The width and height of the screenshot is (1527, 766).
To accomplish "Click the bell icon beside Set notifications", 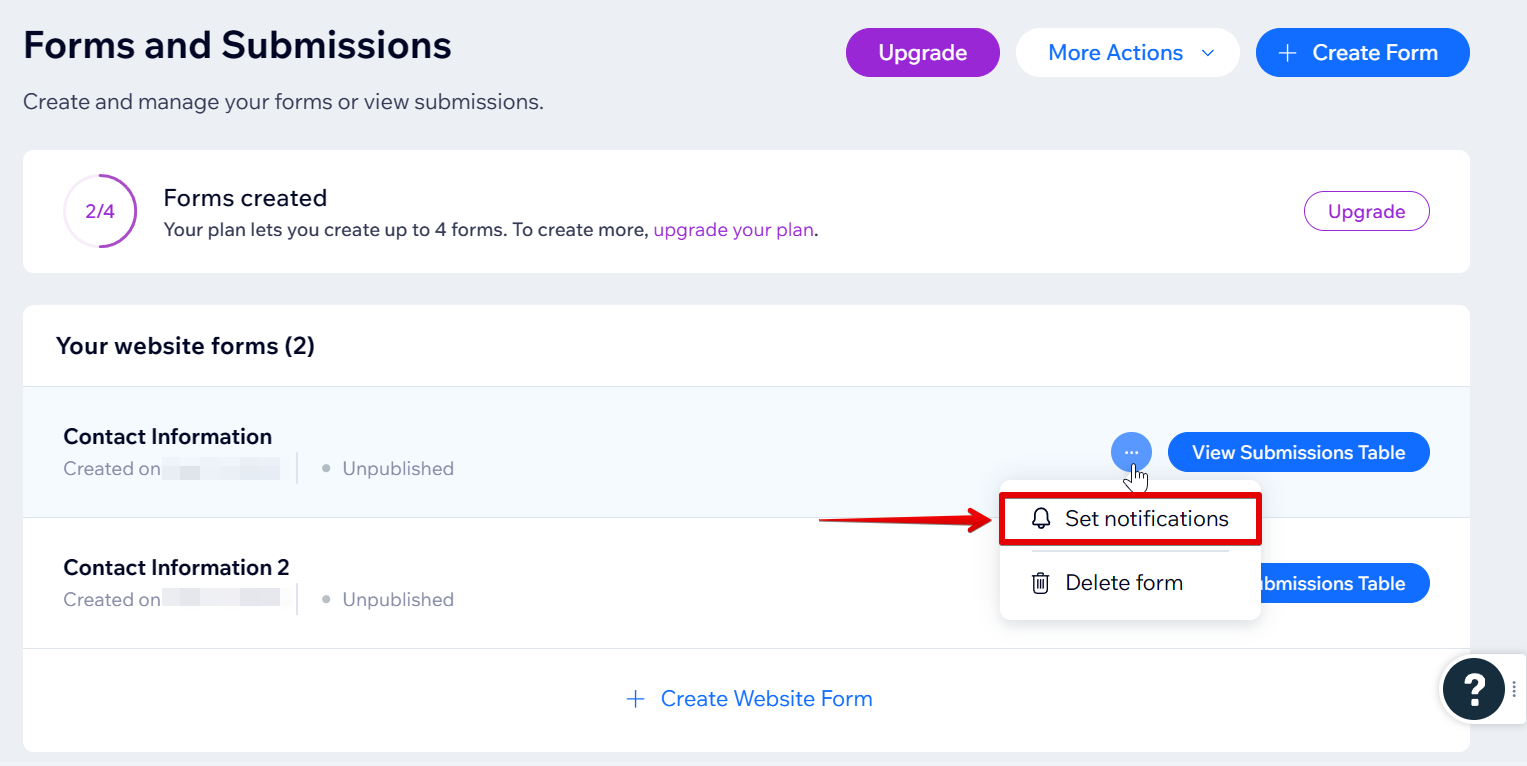I will (1041, 518).
